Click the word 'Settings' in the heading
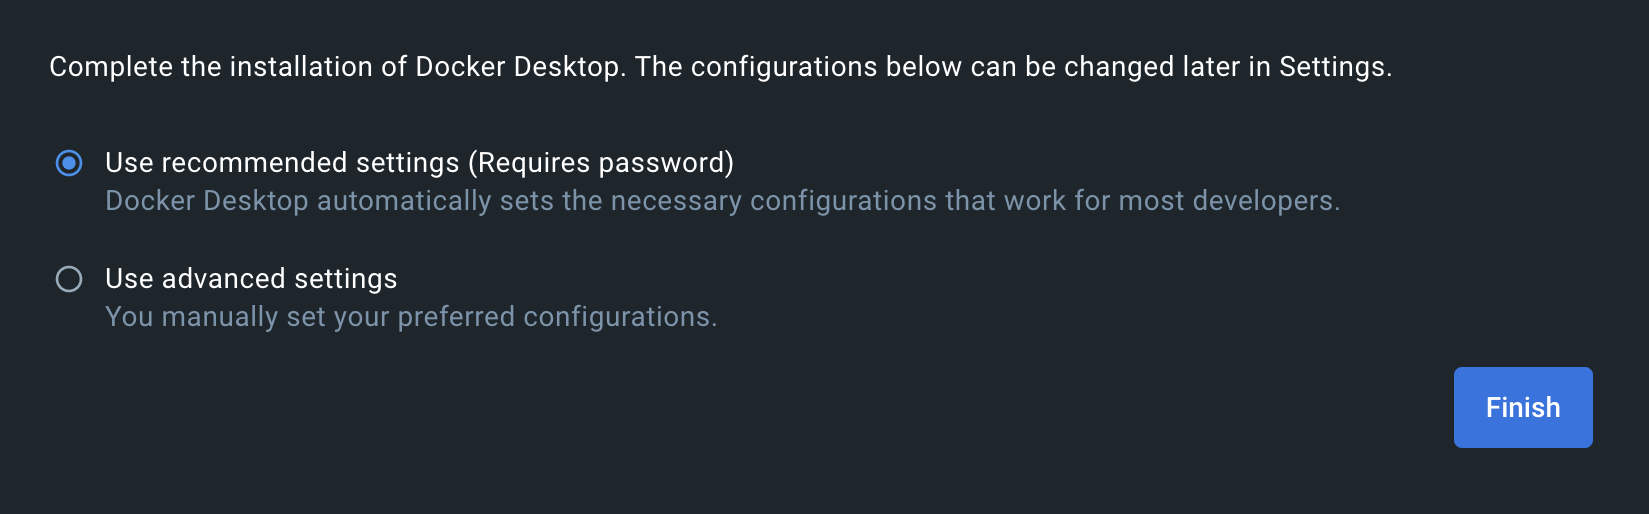Image resolution: width=1649 pixels, height=514 pixels. click(1332, 67)
